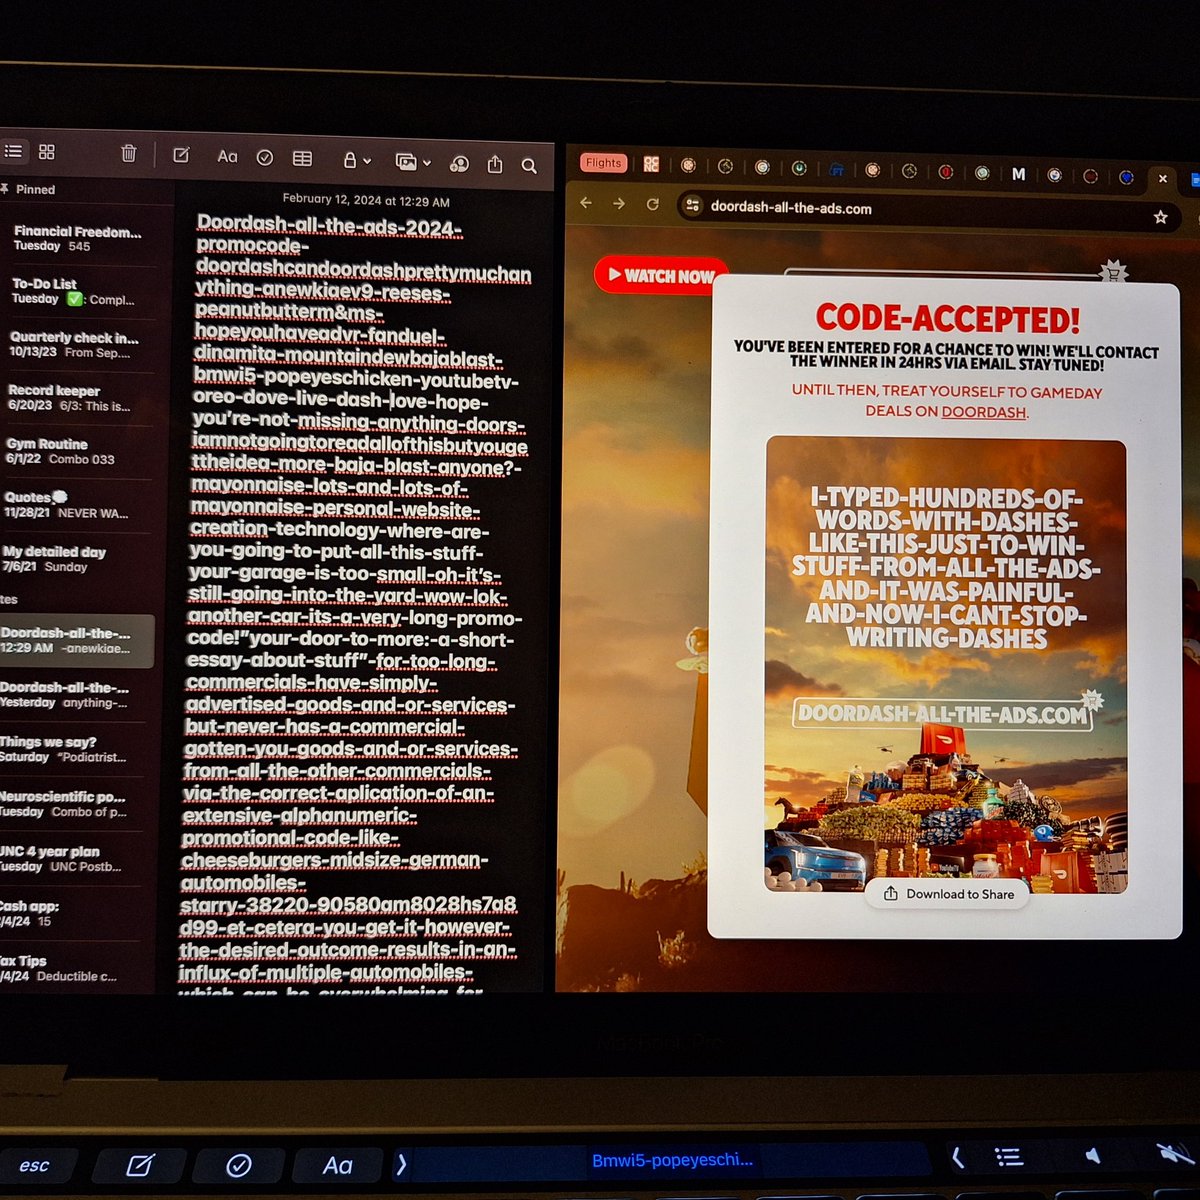1200x1200 pixels.
Task: Tap the Touch Bar list style icon
Action: (x=1009, y=1157)
